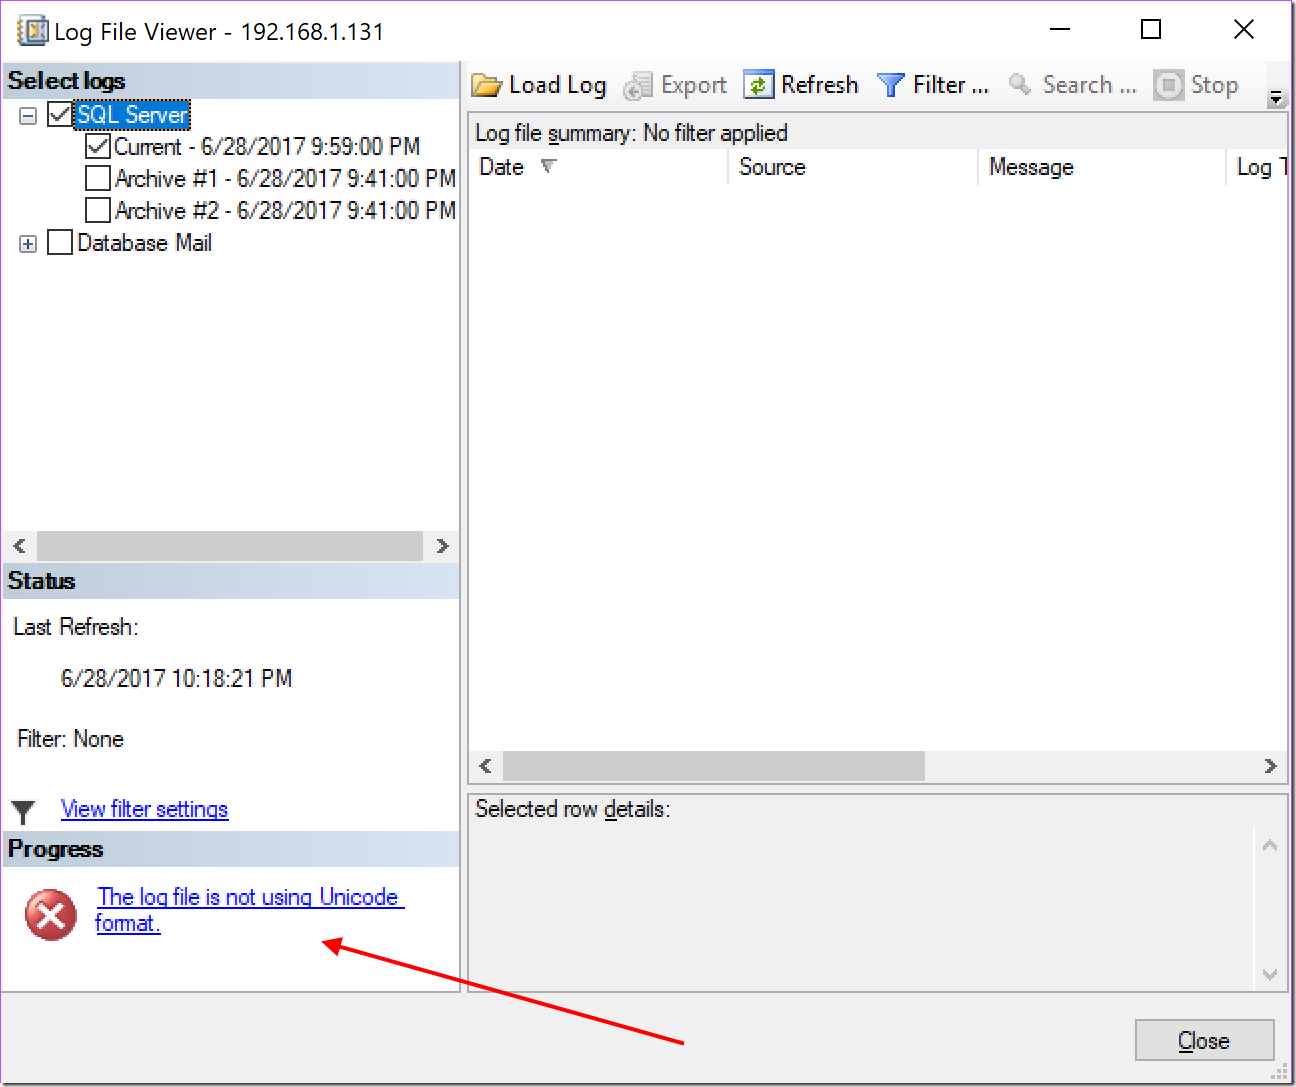Check the Archive #1 log checkbox
Screen dimensions: 1296x1087
click(98, 178)
